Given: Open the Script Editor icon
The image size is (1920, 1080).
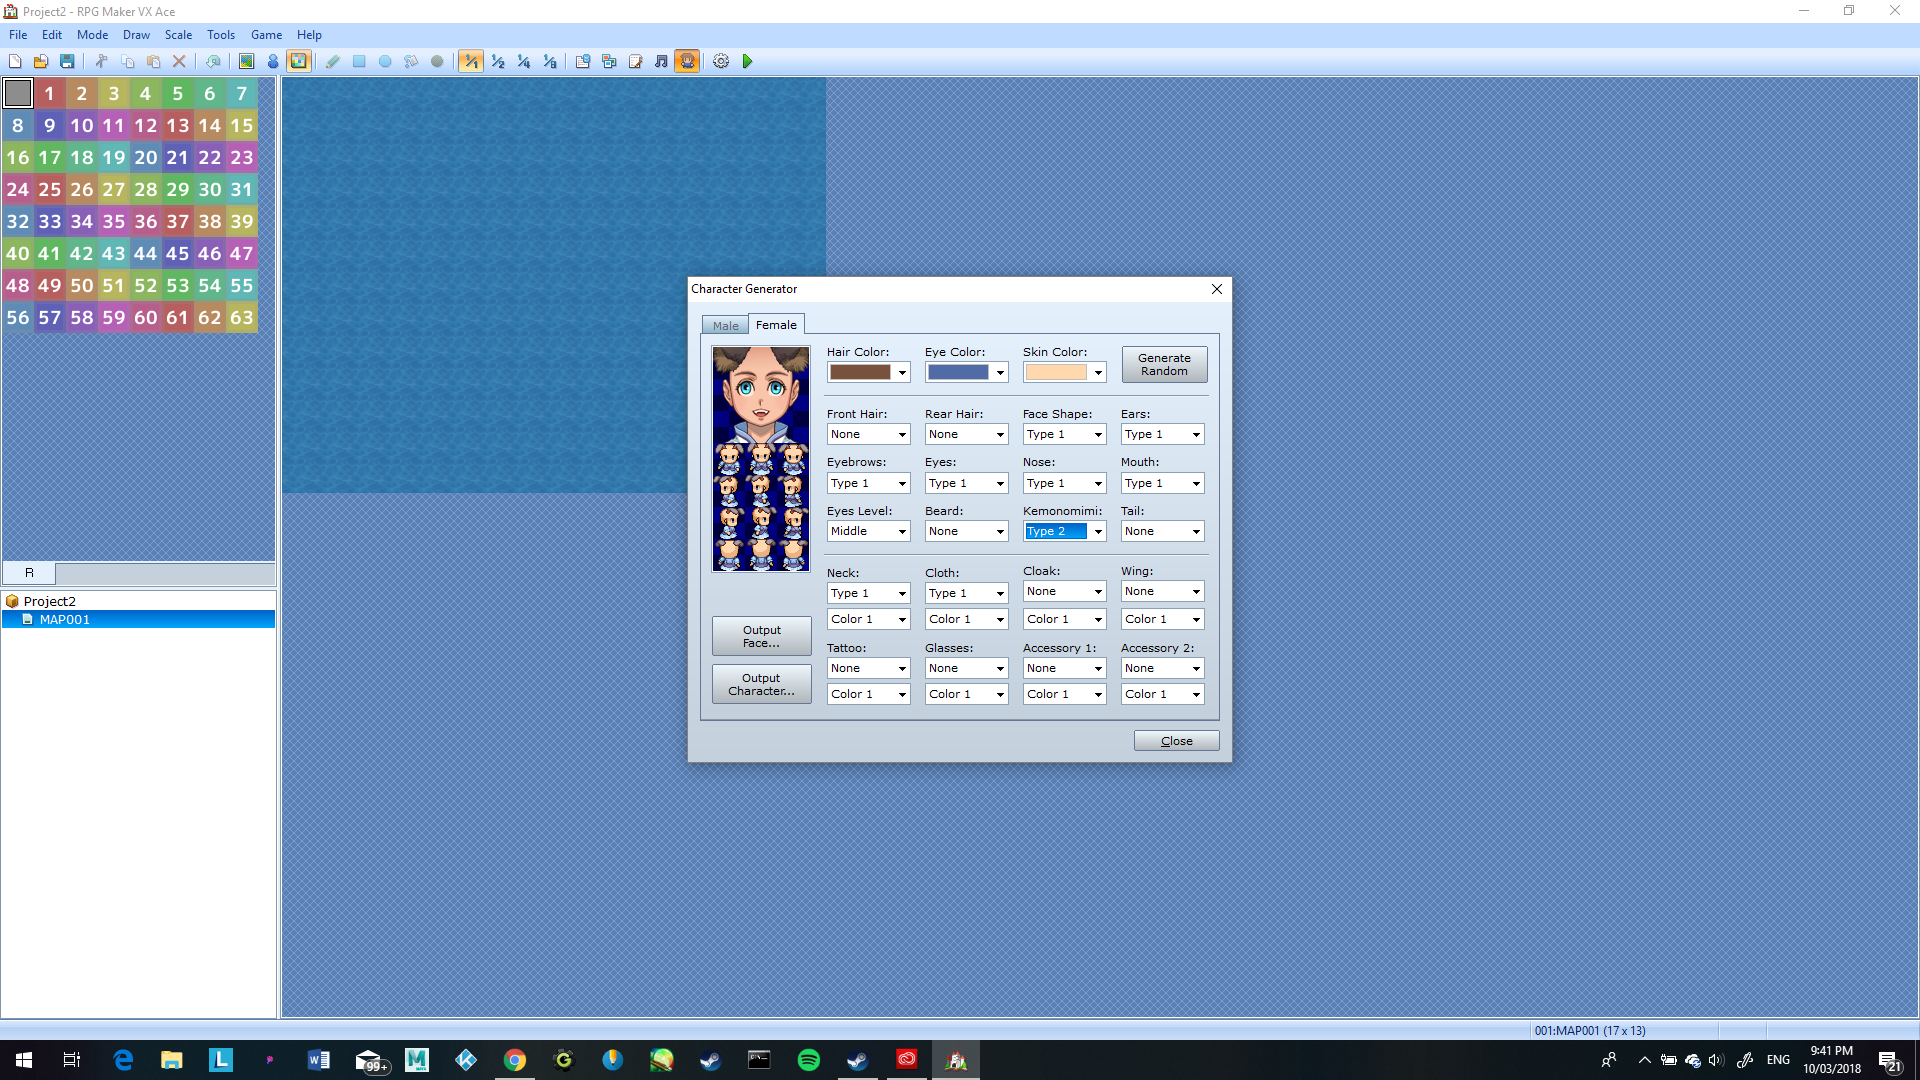Looking at the screenshot, I should click(x=635, y=62).
